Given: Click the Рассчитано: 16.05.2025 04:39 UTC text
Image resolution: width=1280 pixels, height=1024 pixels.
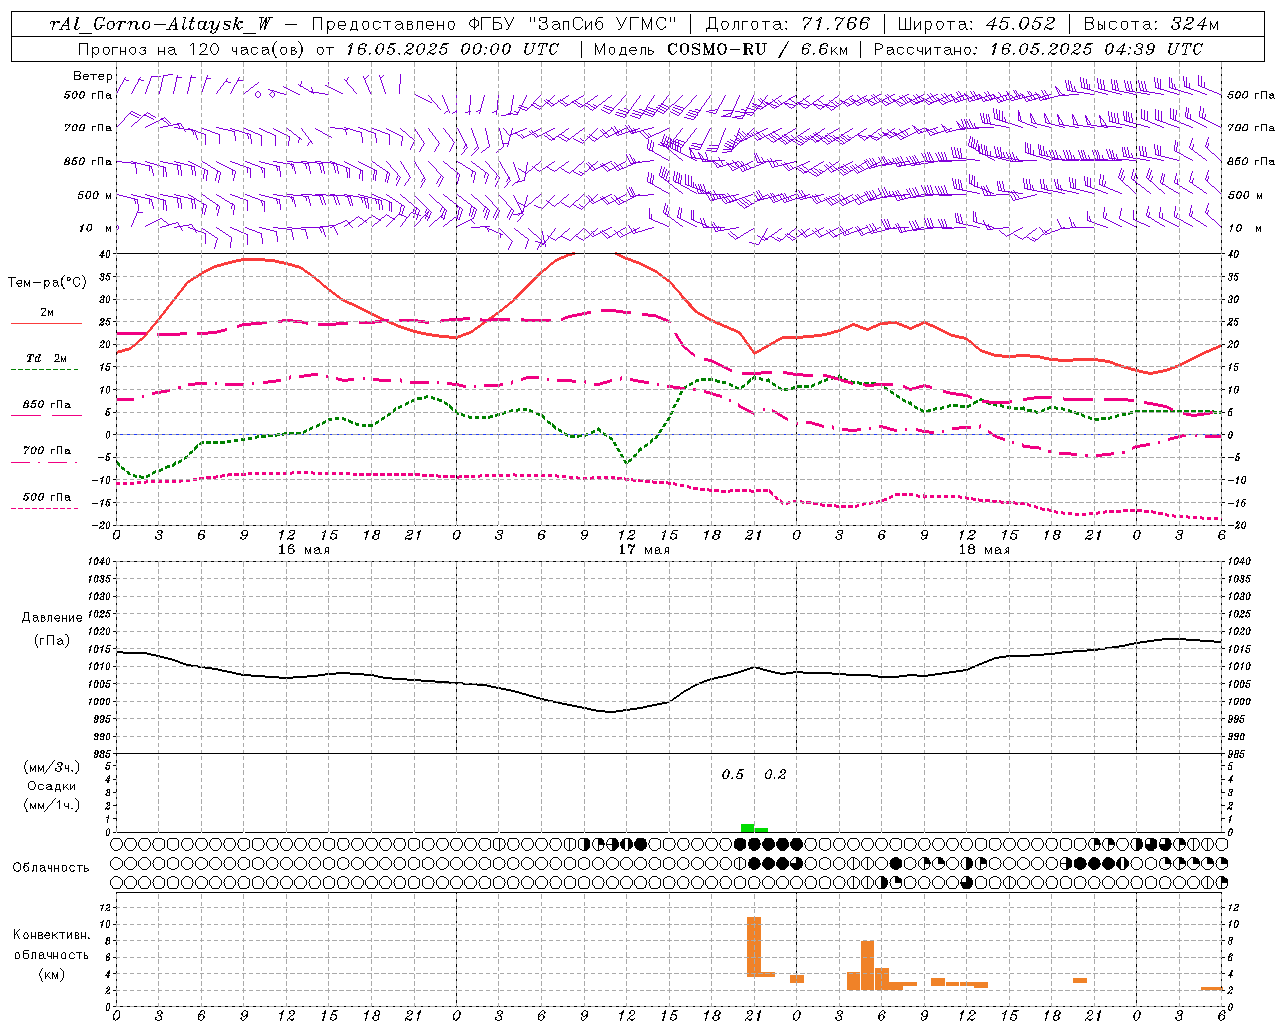Looking at the screenshot, I should 1039,49.
